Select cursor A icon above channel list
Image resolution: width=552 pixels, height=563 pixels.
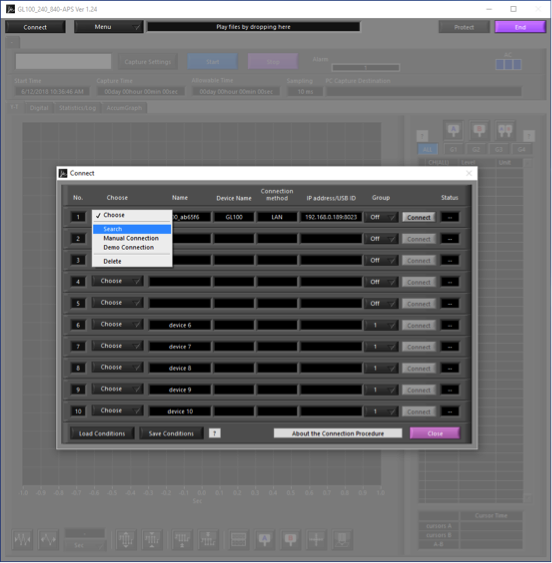[x=453, y=130]
